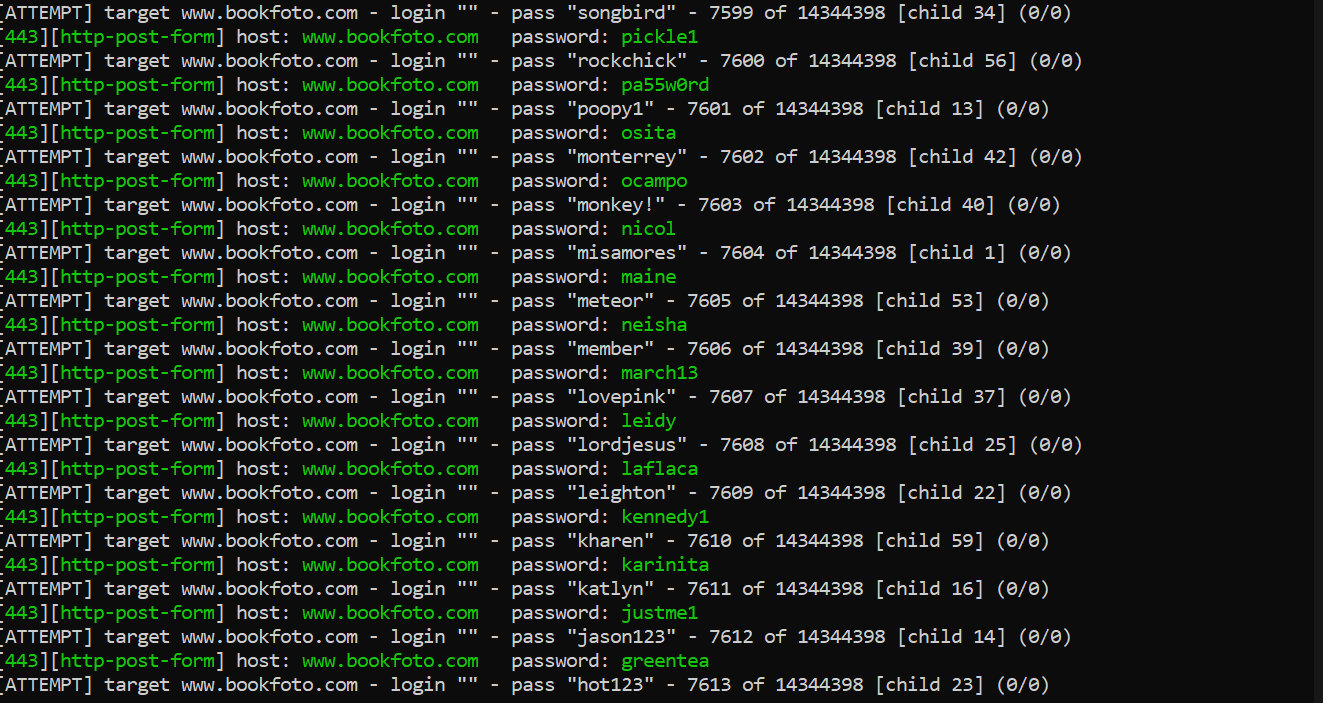The image size is (1323, 703).
Task: Click the attempted pass "lordjesus"
Action: (x=627, y=445)
